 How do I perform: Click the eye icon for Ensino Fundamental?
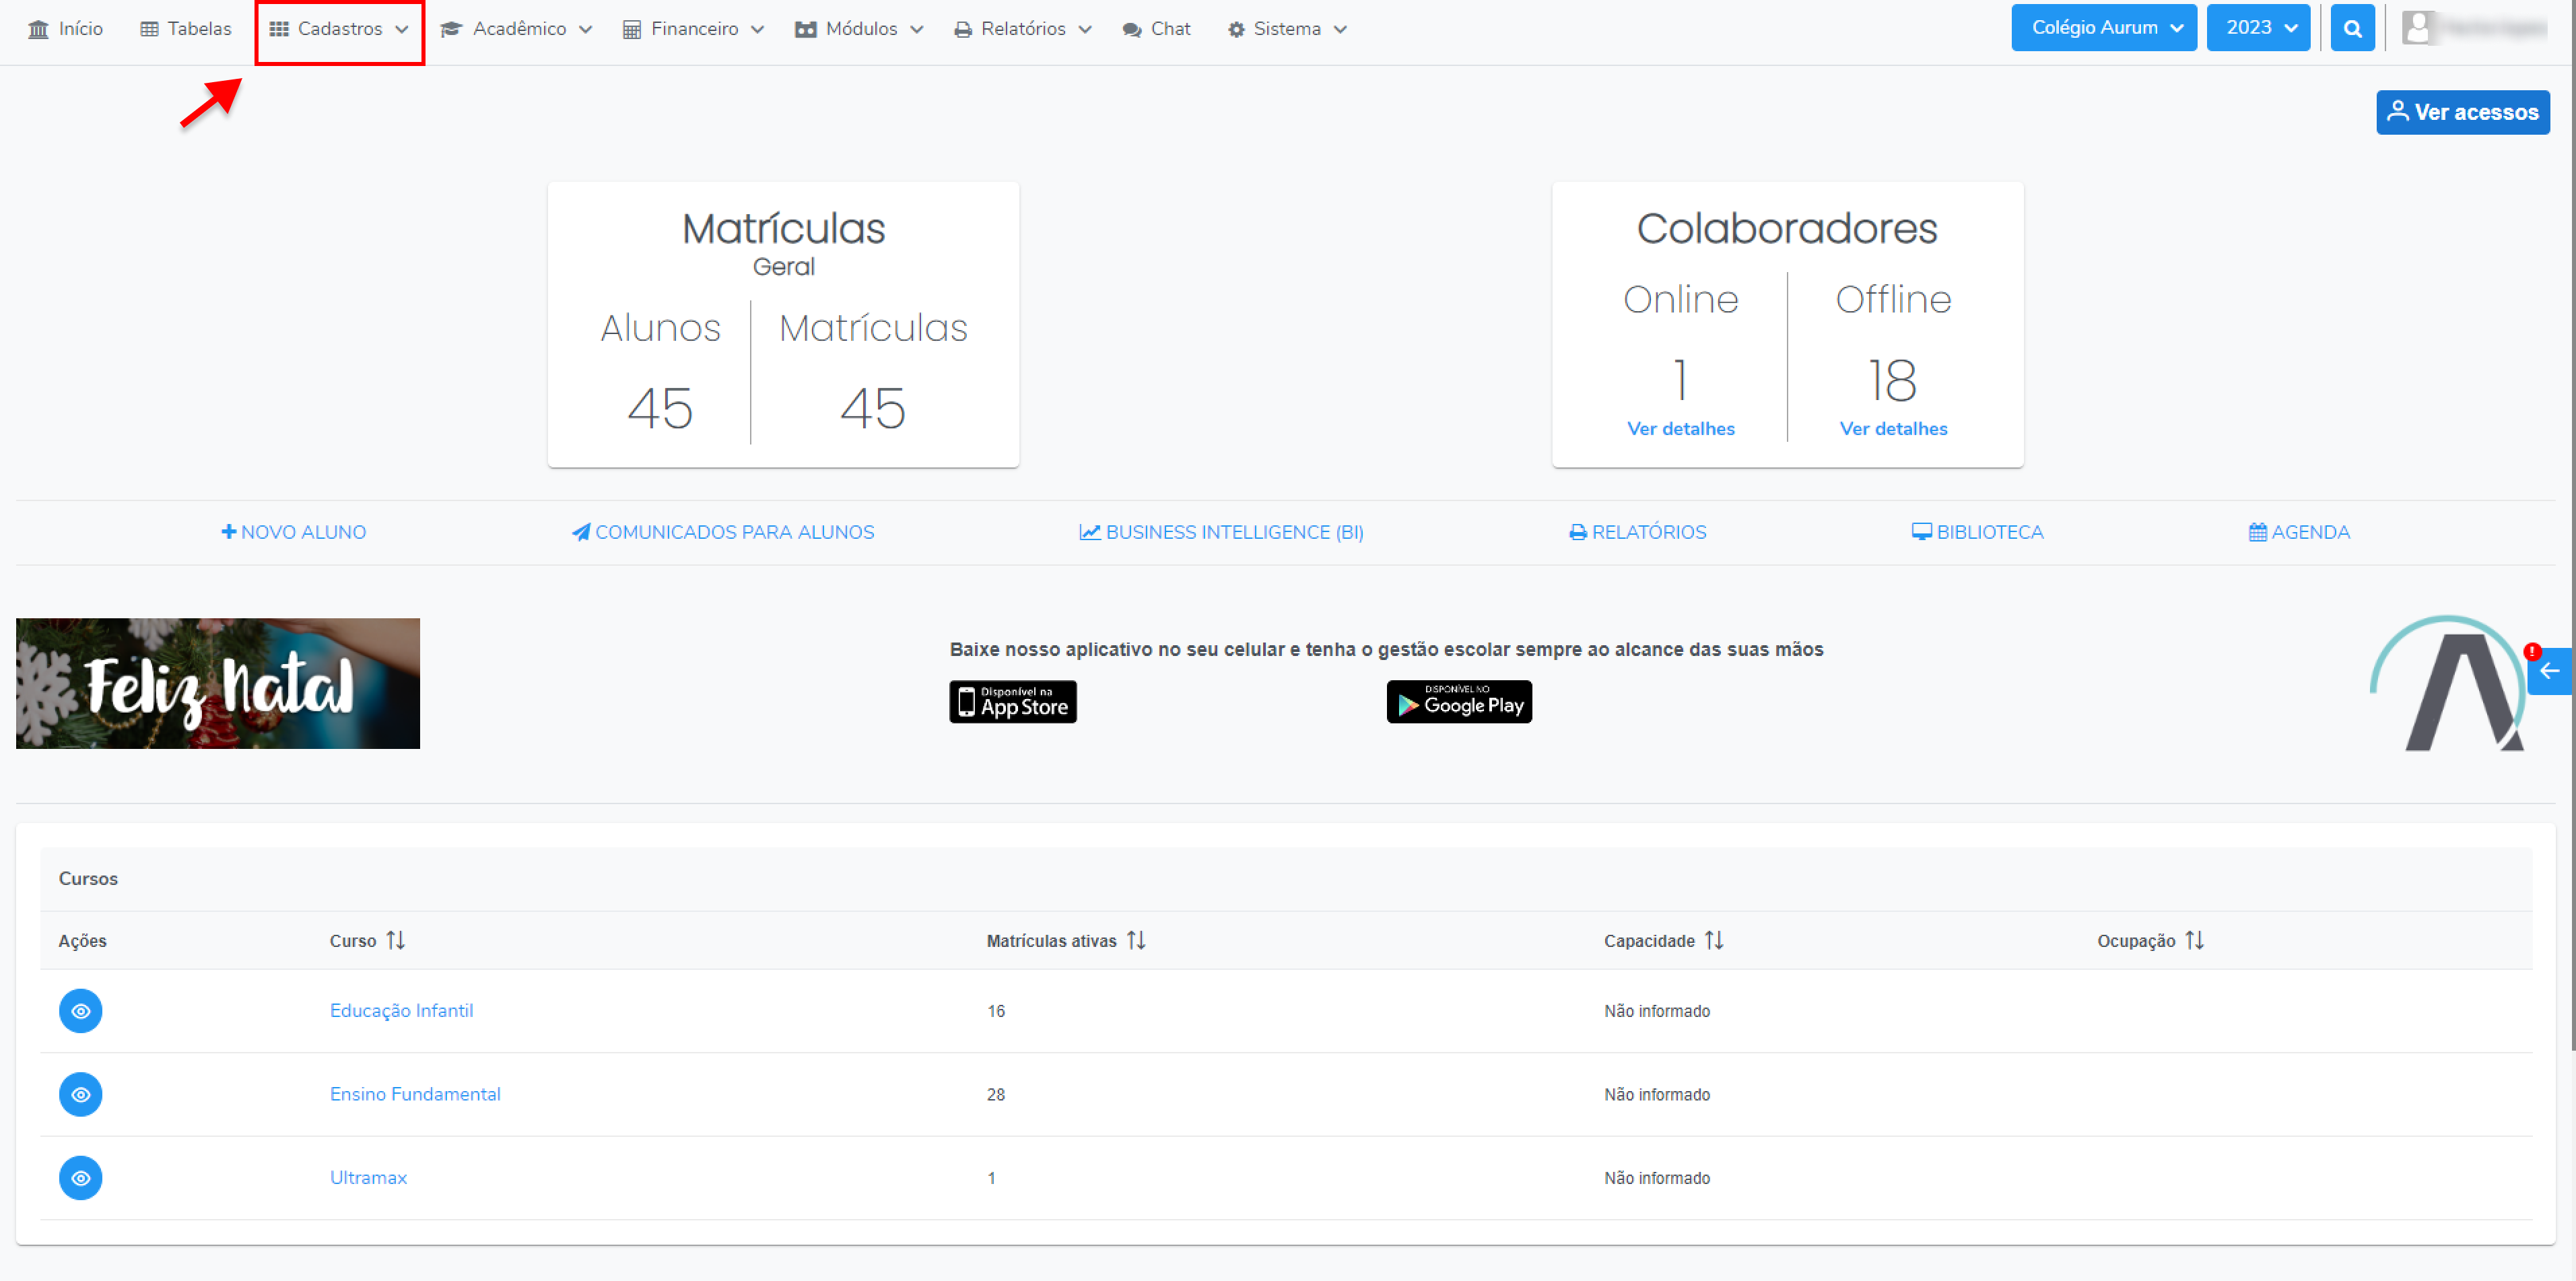click(x=80, y=1094)
